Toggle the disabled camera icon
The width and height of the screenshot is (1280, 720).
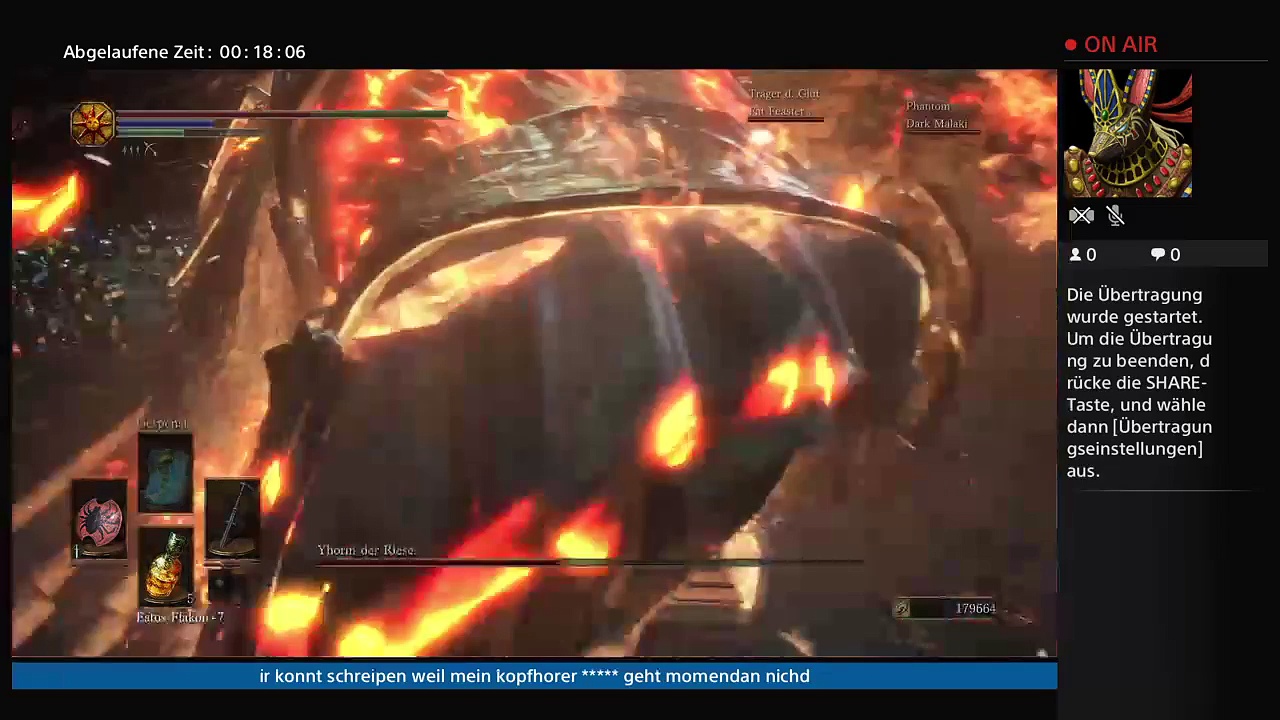pyautogui.click(x=1081, y=216)
